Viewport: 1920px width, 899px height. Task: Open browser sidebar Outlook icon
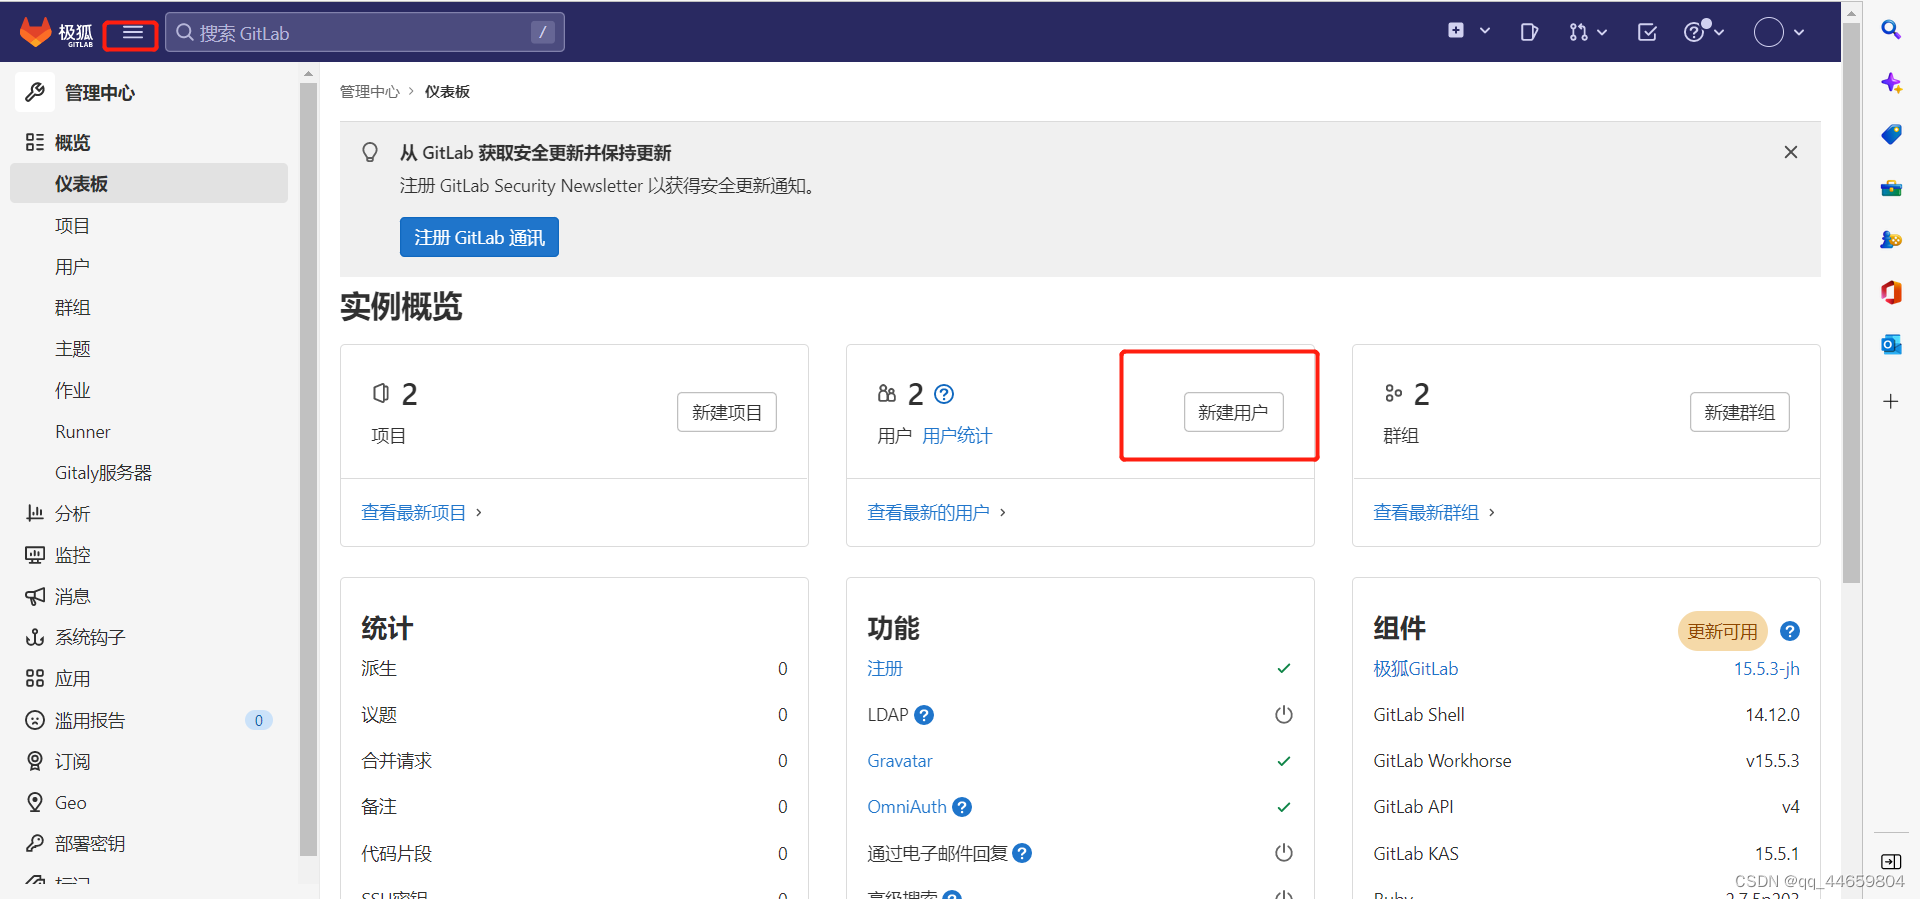pyautogui.click(x=1891, y=344)
